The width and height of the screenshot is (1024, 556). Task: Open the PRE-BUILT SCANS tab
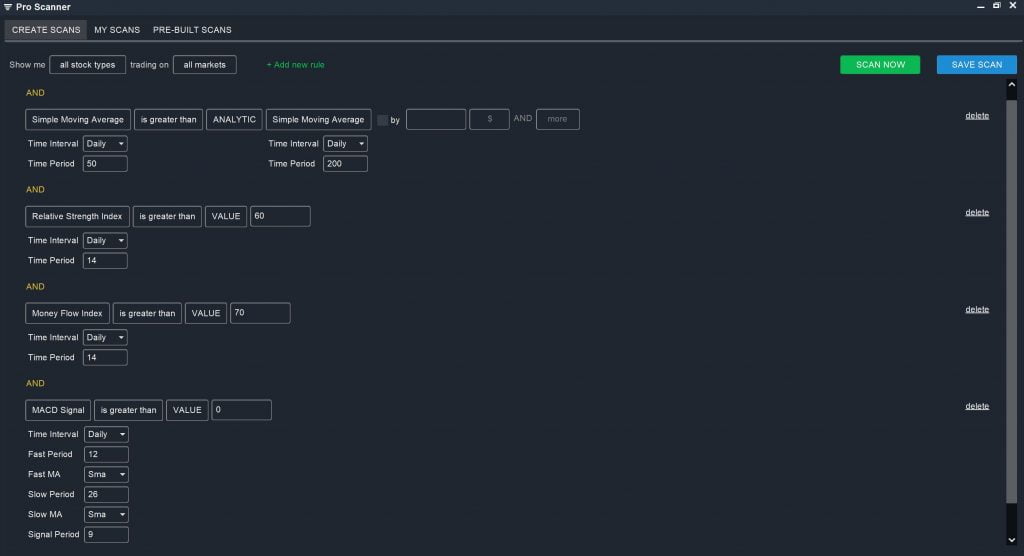[x=192, y=30]
